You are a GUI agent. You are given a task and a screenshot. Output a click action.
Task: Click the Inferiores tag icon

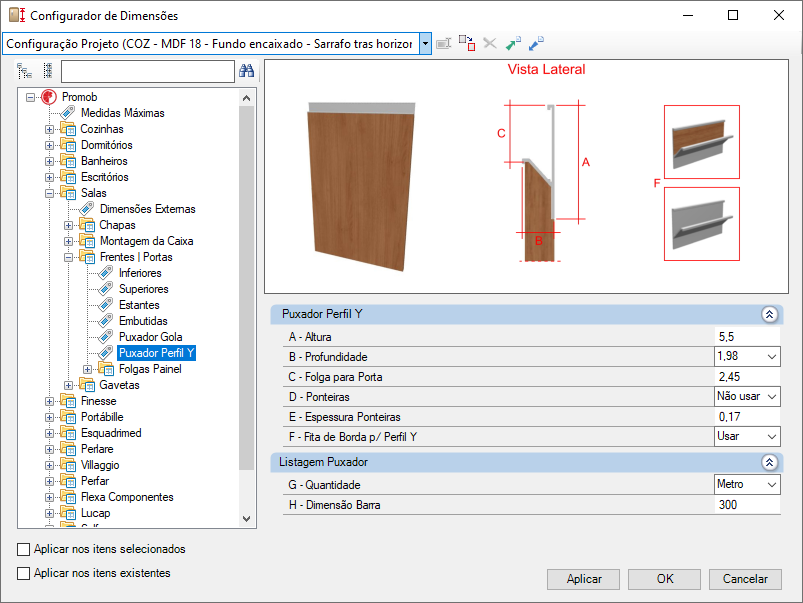click(105, 273)
